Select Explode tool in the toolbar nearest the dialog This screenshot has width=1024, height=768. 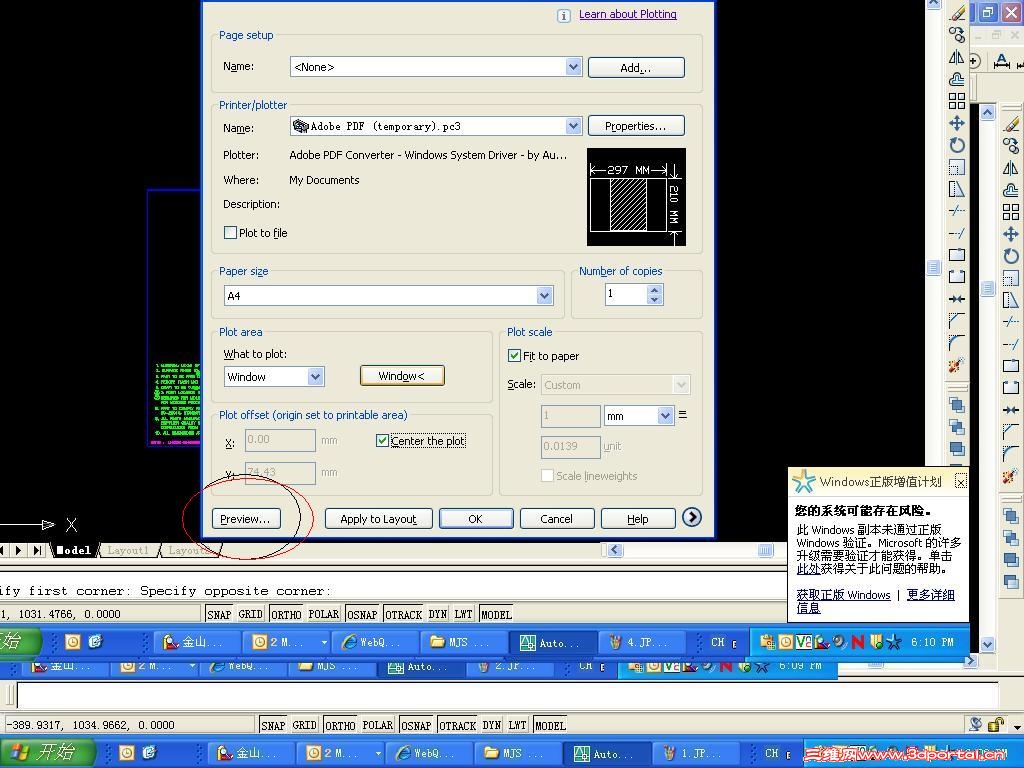957,364
